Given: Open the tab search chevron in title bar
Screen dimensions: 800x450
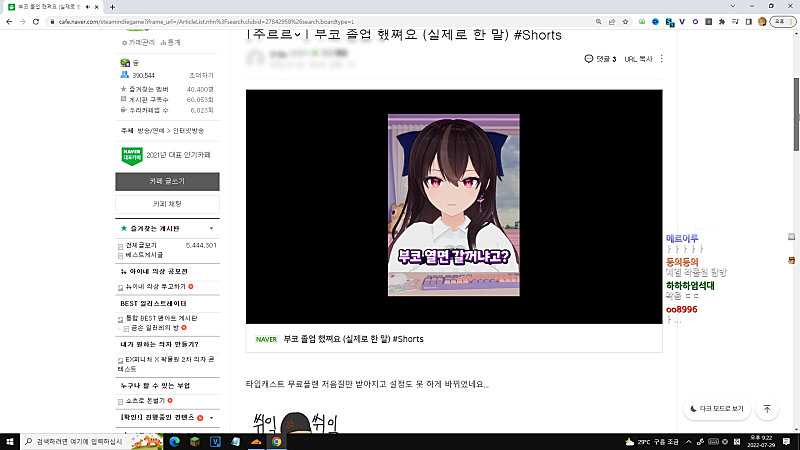Looking at the screenshot, I should coord(733,6).
